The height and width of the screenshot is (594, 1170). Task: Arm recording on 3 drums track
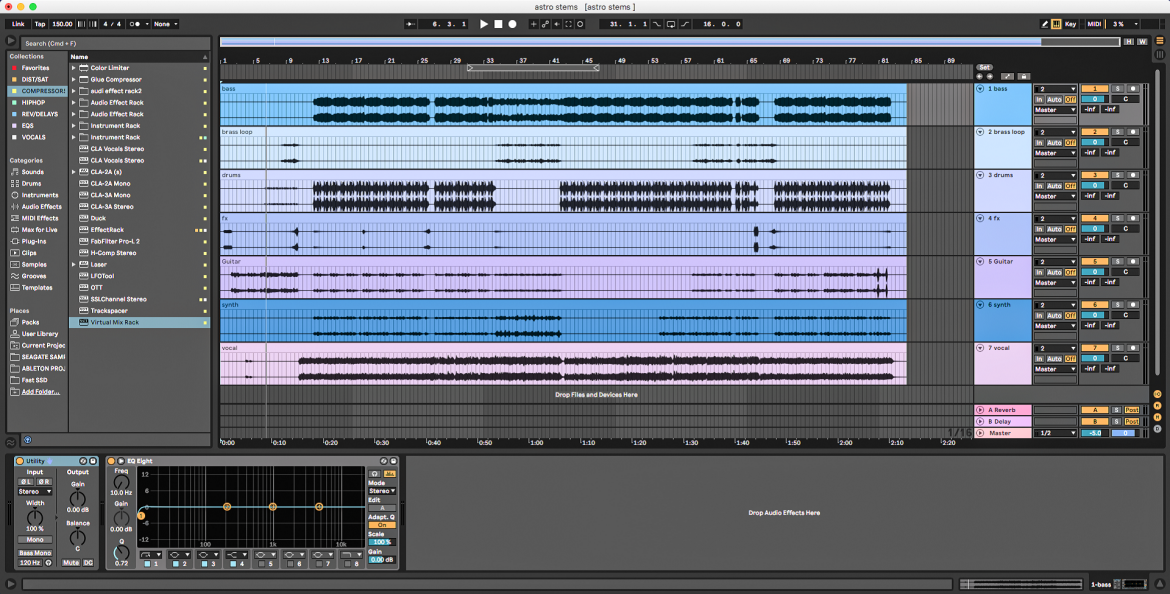(1133, 175)
